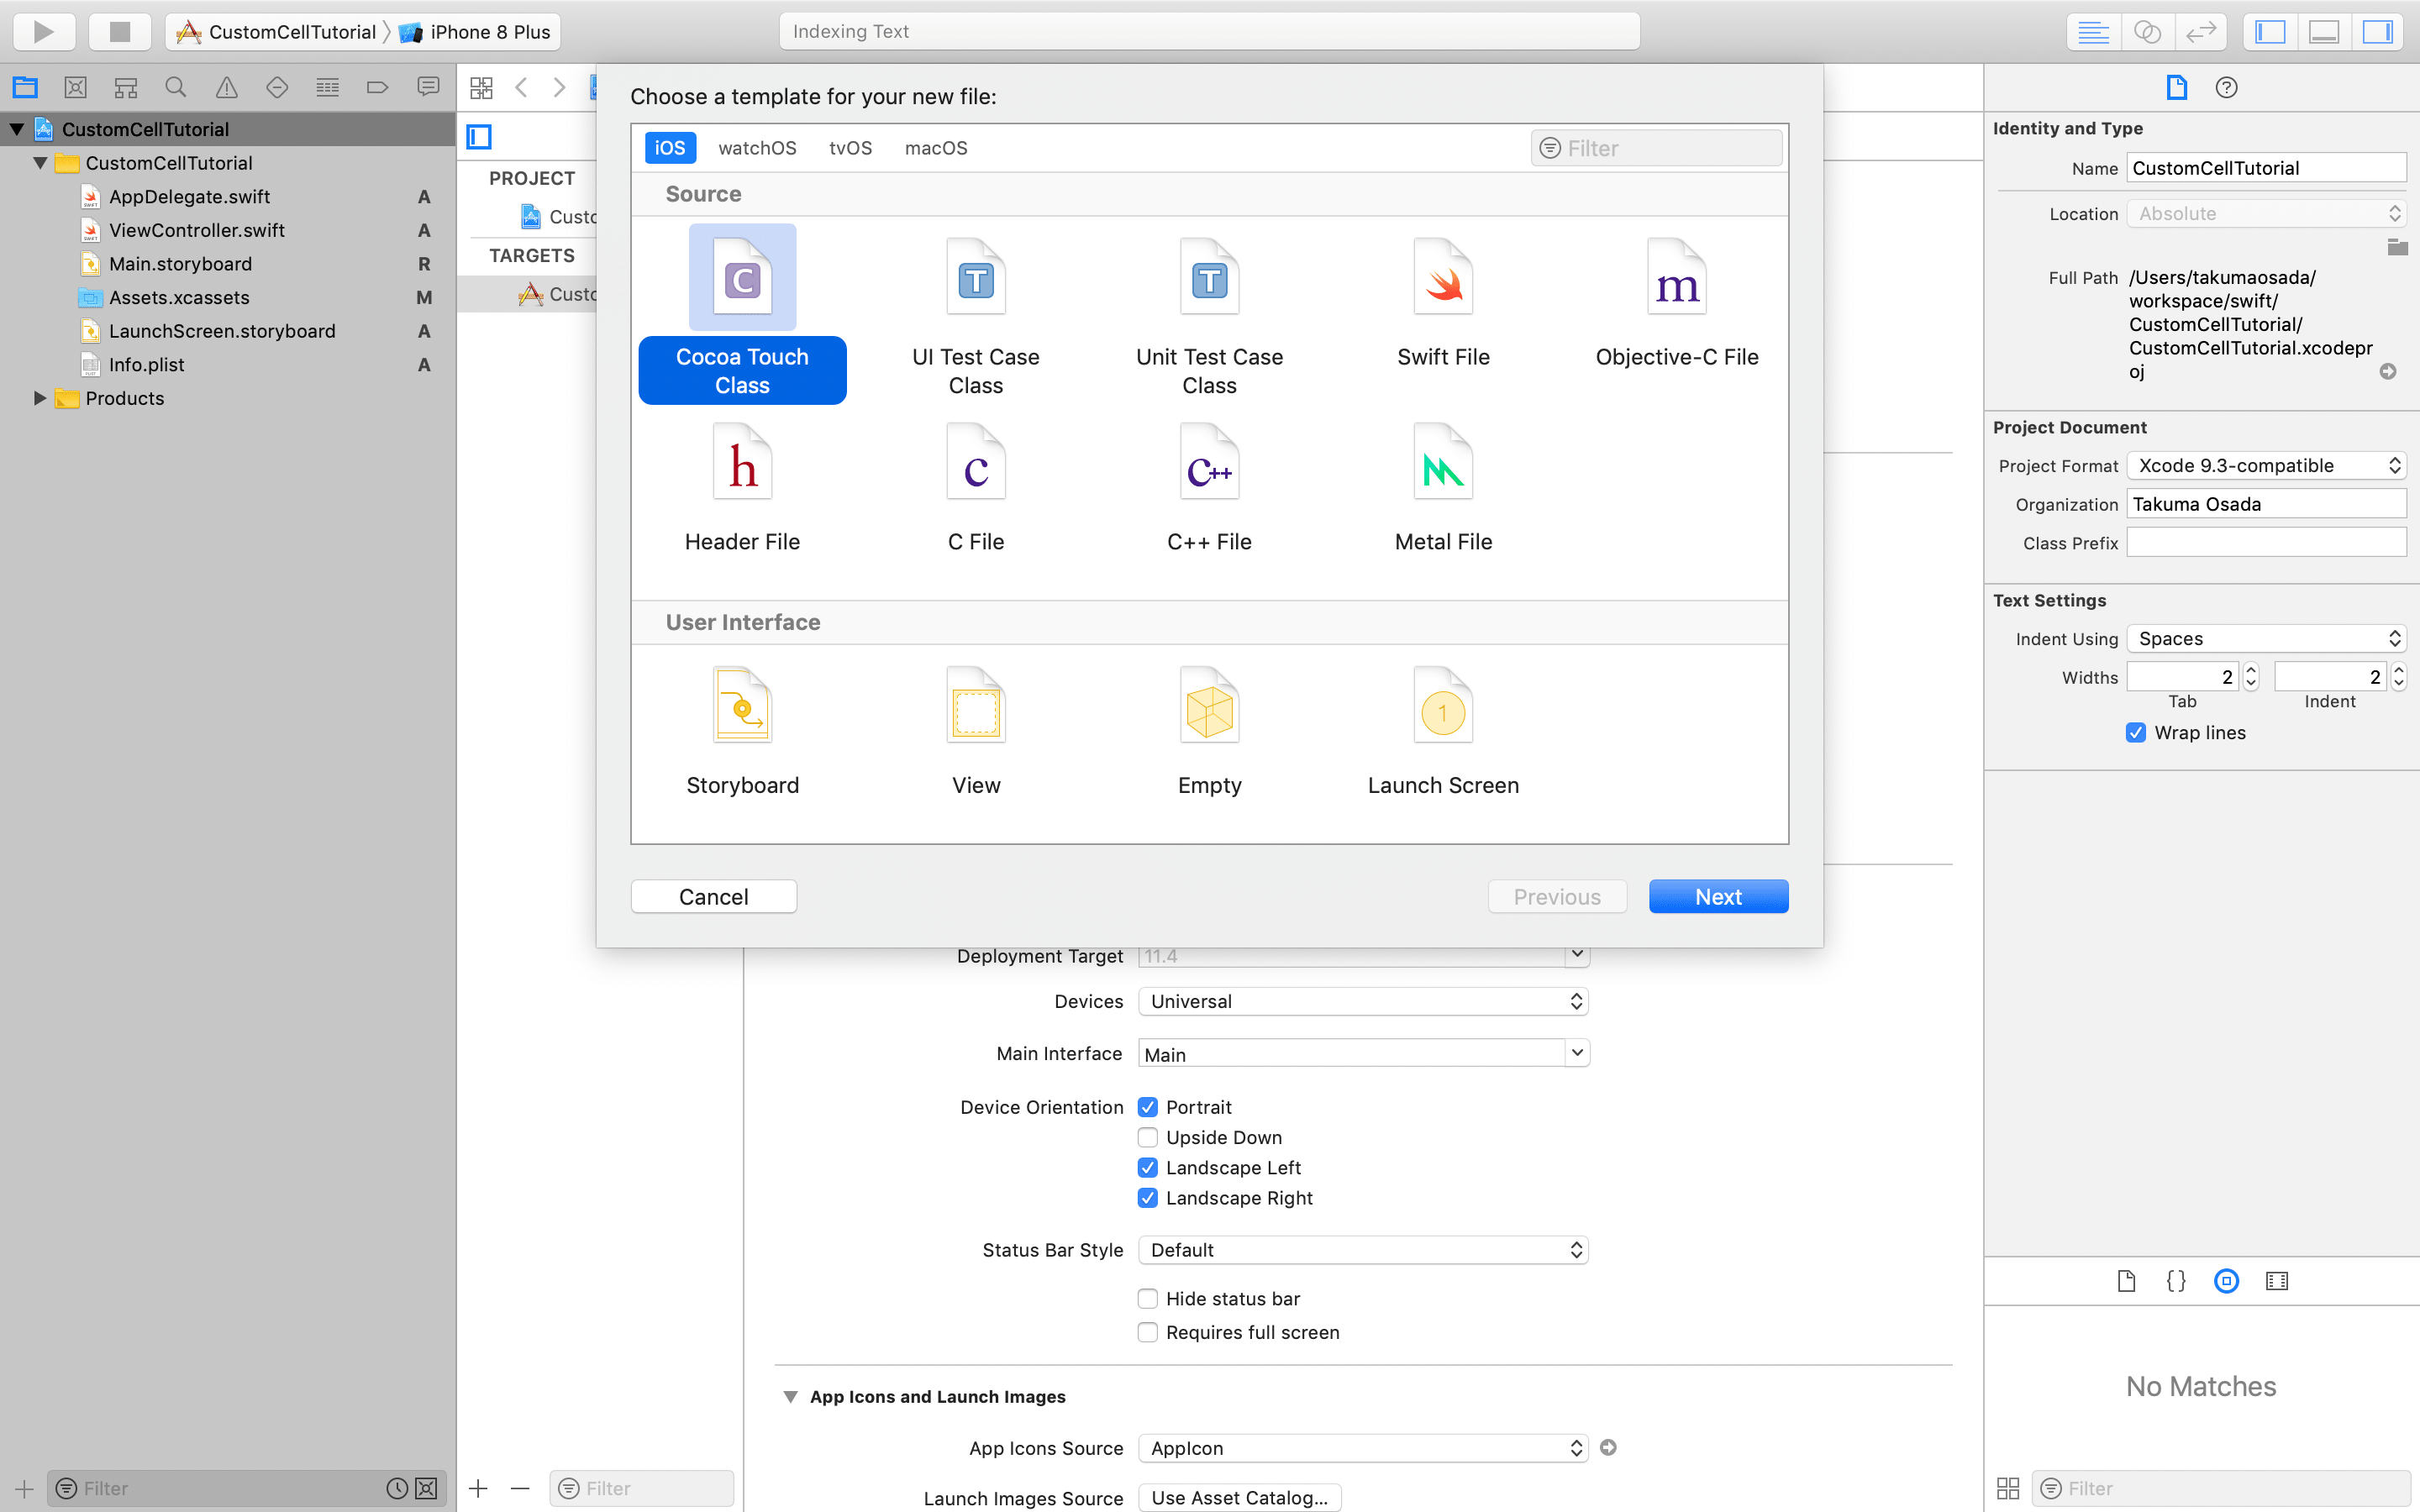The width and height of the screenshot is (2420, 1512).
Task: Check the Hide status bar option
Action: pos(1148,1298)
